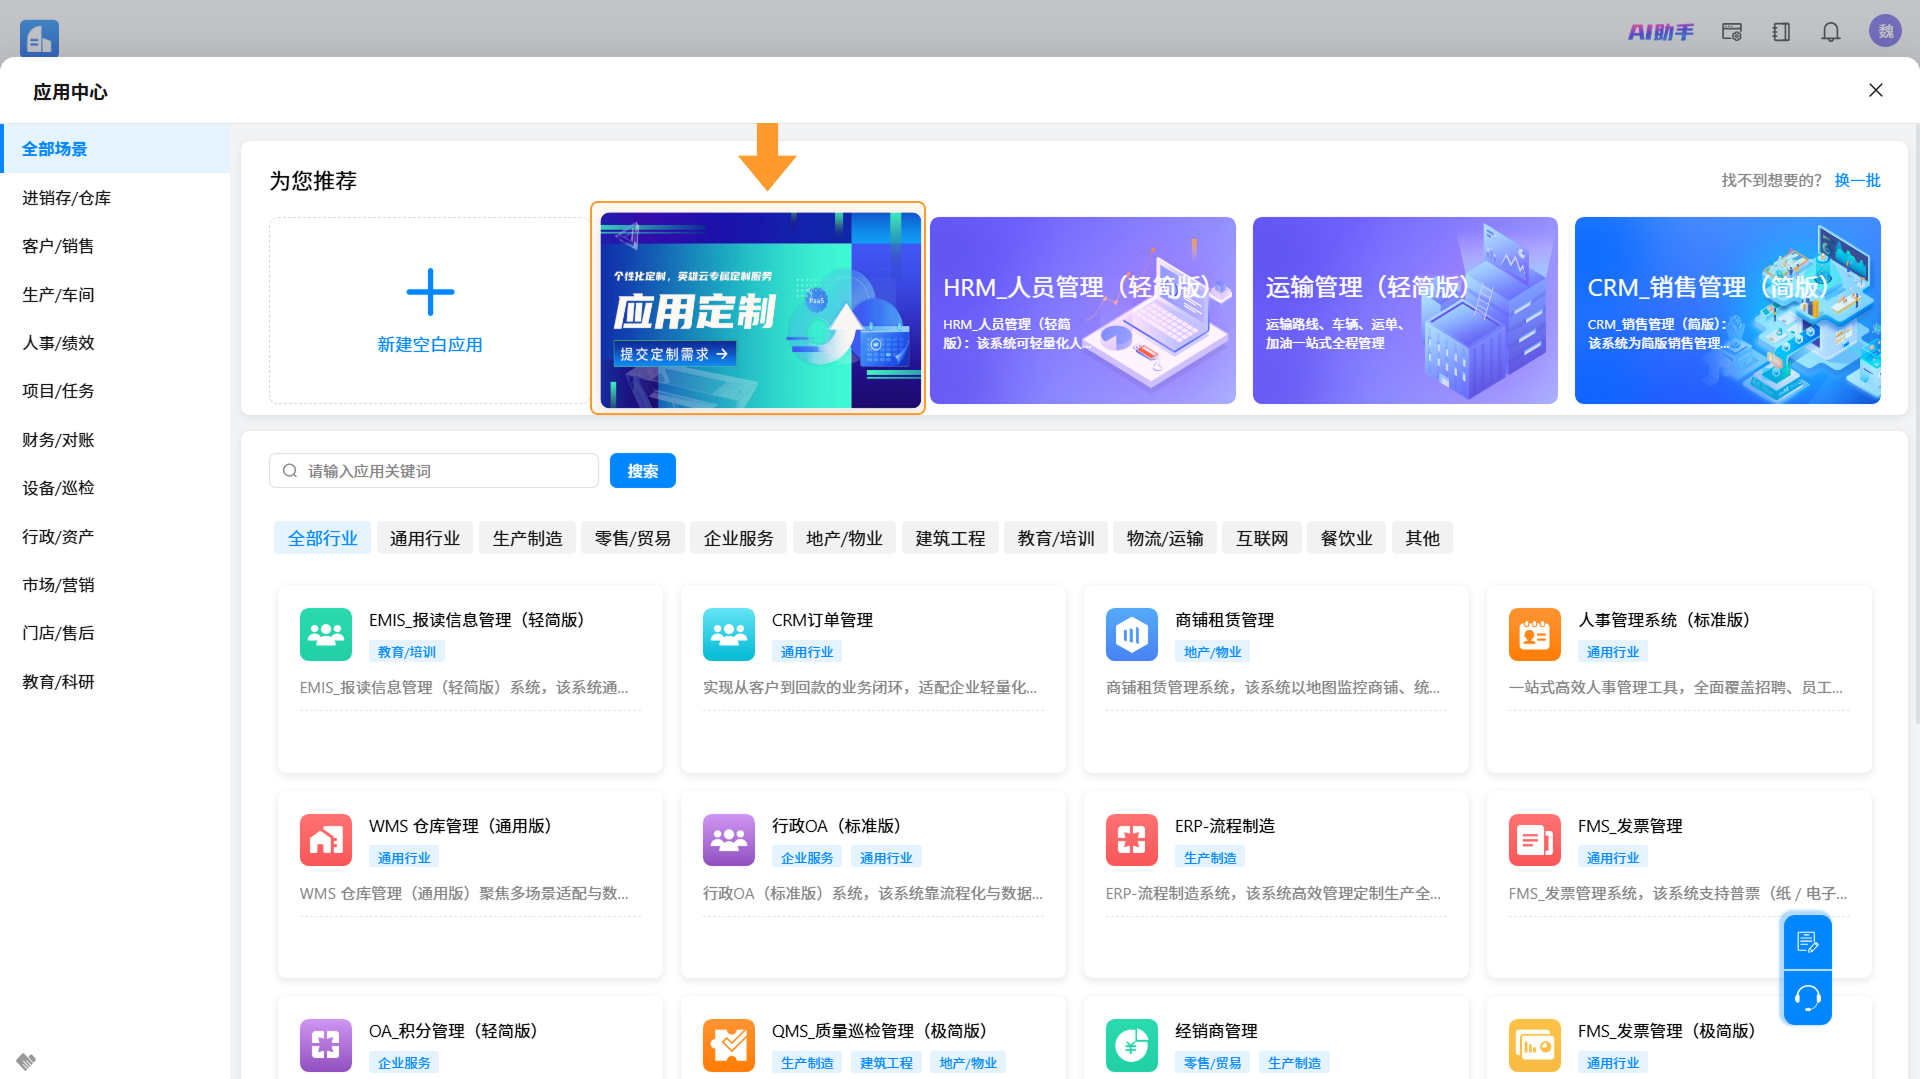Click the 应用关键词 search input field
Viewport: 1920px width, 1079px height.
[434, 471]
